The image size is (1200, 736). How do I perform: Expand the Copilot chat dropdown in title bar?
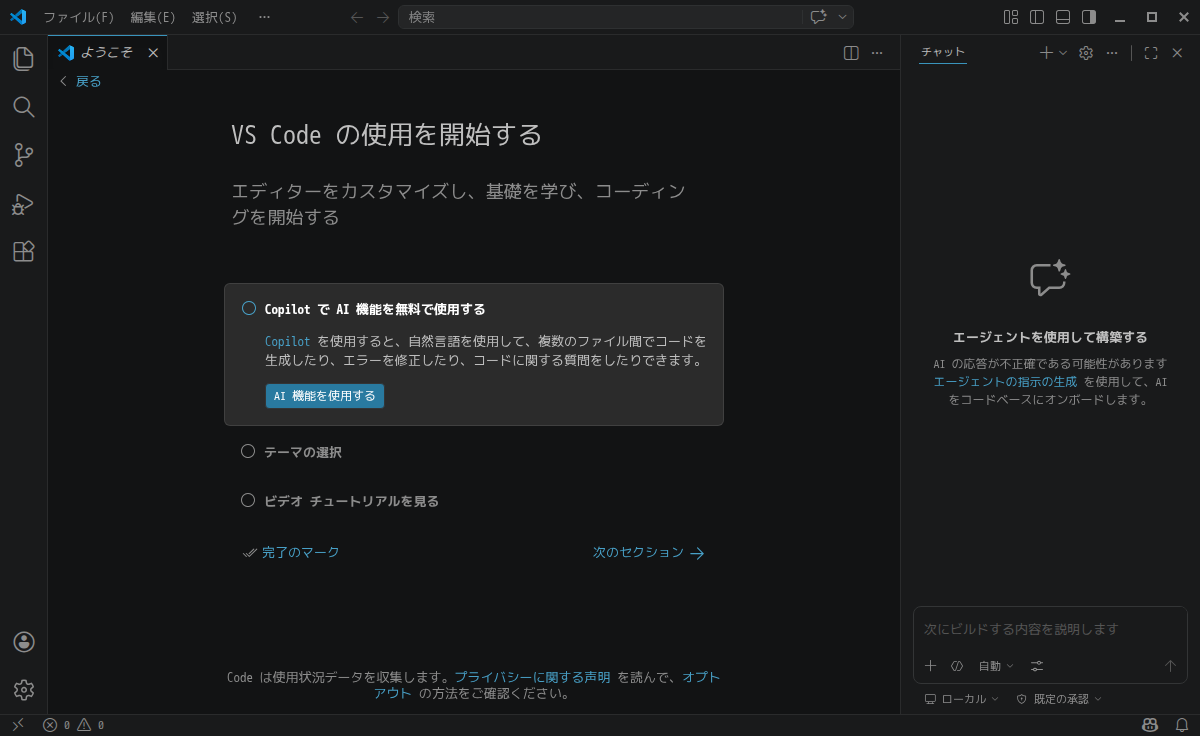(x=843, y=17)
